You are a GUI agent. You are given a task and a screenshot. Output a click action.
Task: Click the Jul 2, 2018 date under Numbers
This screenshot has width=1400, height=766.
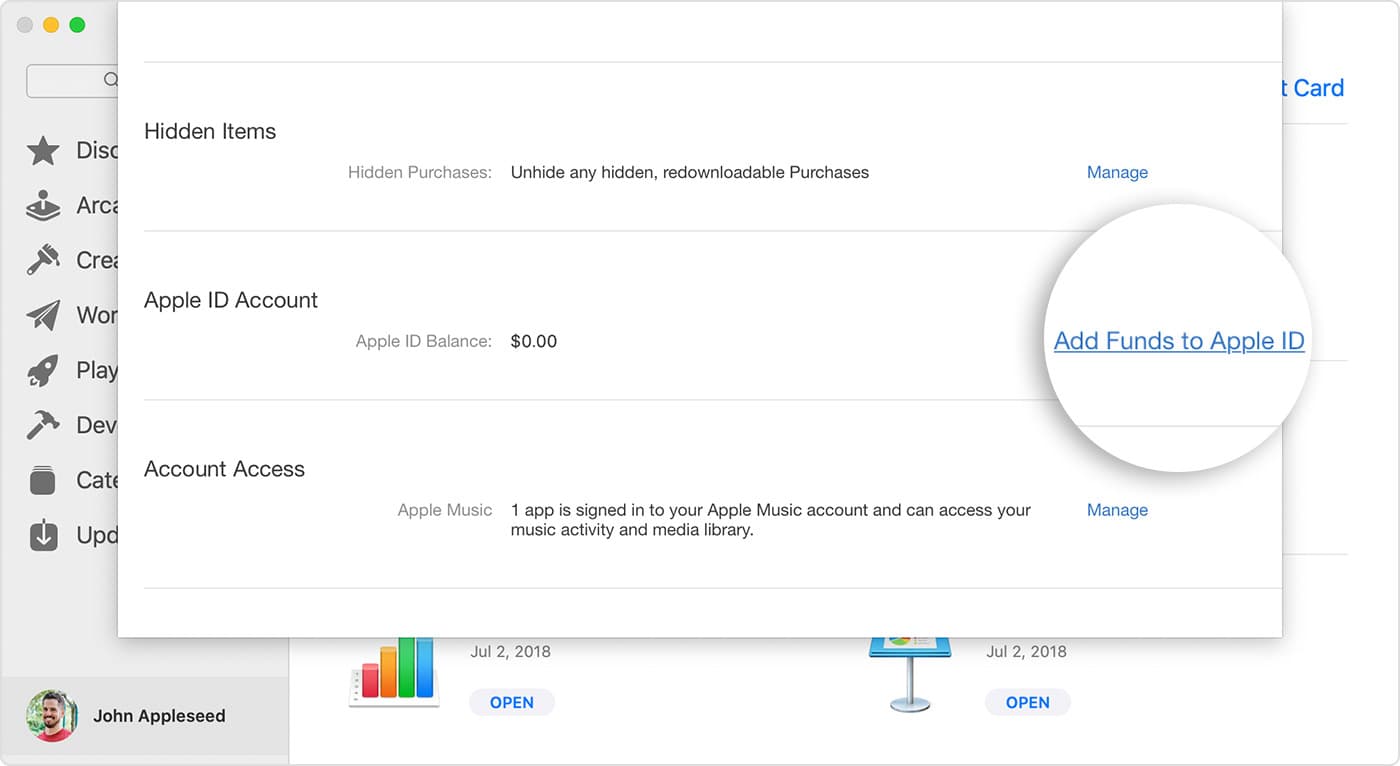[510, 651]
